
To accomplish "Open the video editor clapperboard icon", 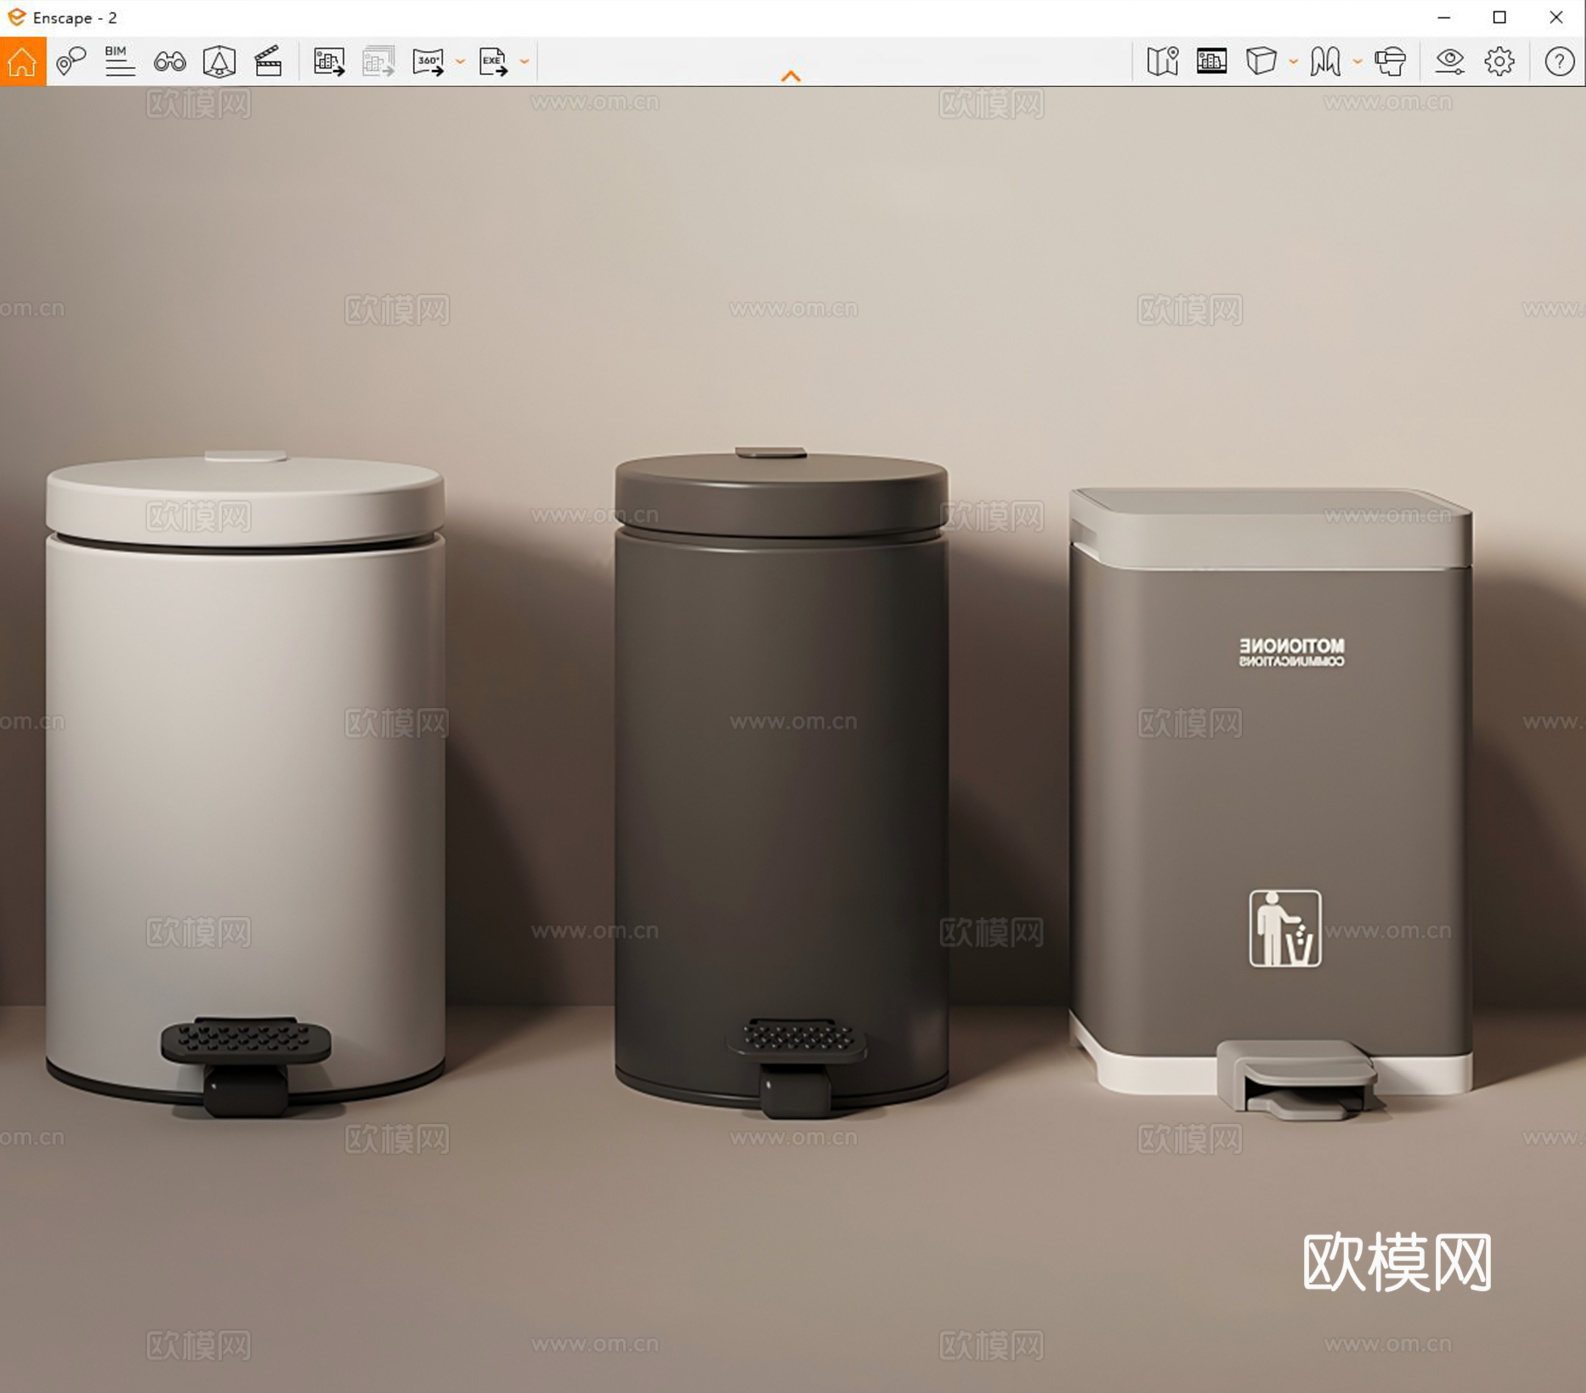I will click(x=268, y=62).
